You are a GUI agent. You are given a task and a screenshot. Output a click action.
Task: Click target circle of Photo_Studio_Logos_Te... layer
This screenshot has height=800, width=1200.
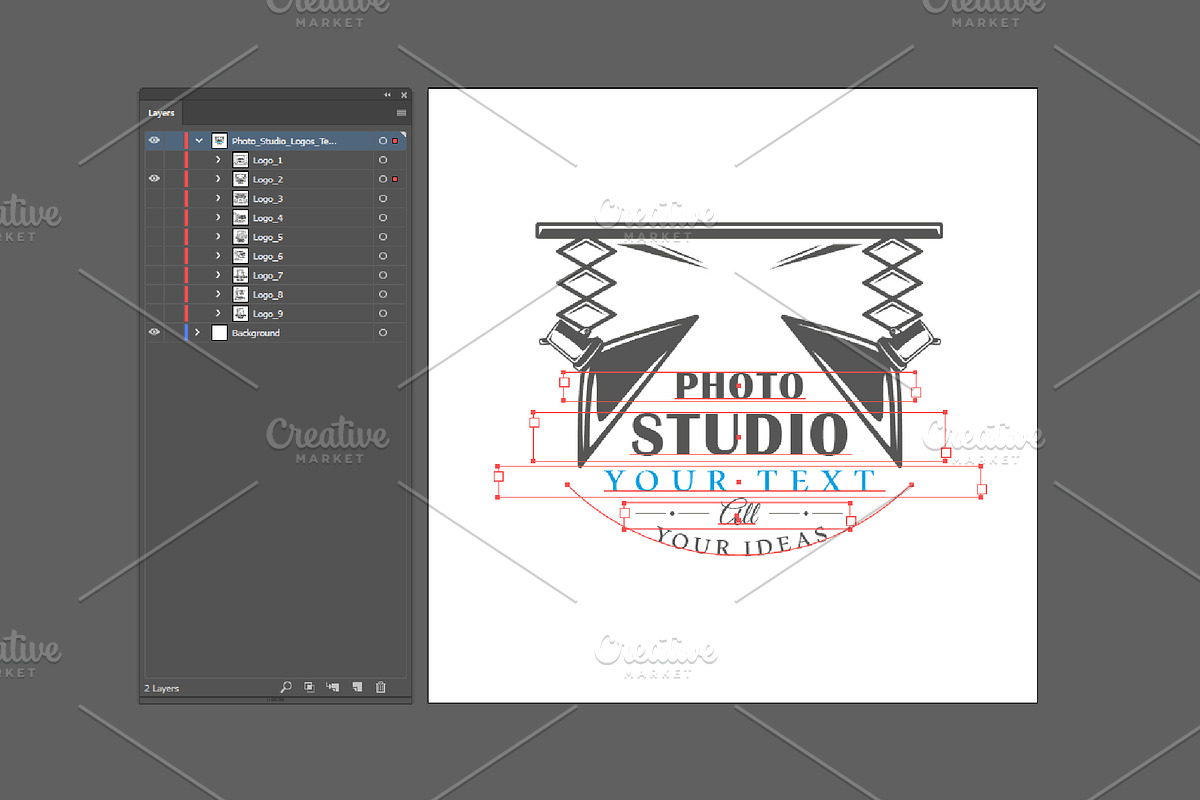tap(383, 141)
